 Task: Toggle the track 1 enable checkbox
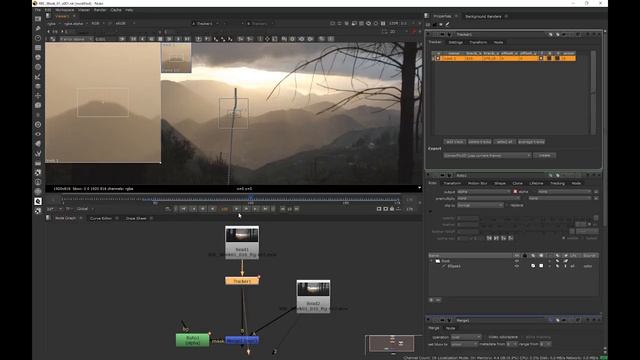(x=438, y=58)
